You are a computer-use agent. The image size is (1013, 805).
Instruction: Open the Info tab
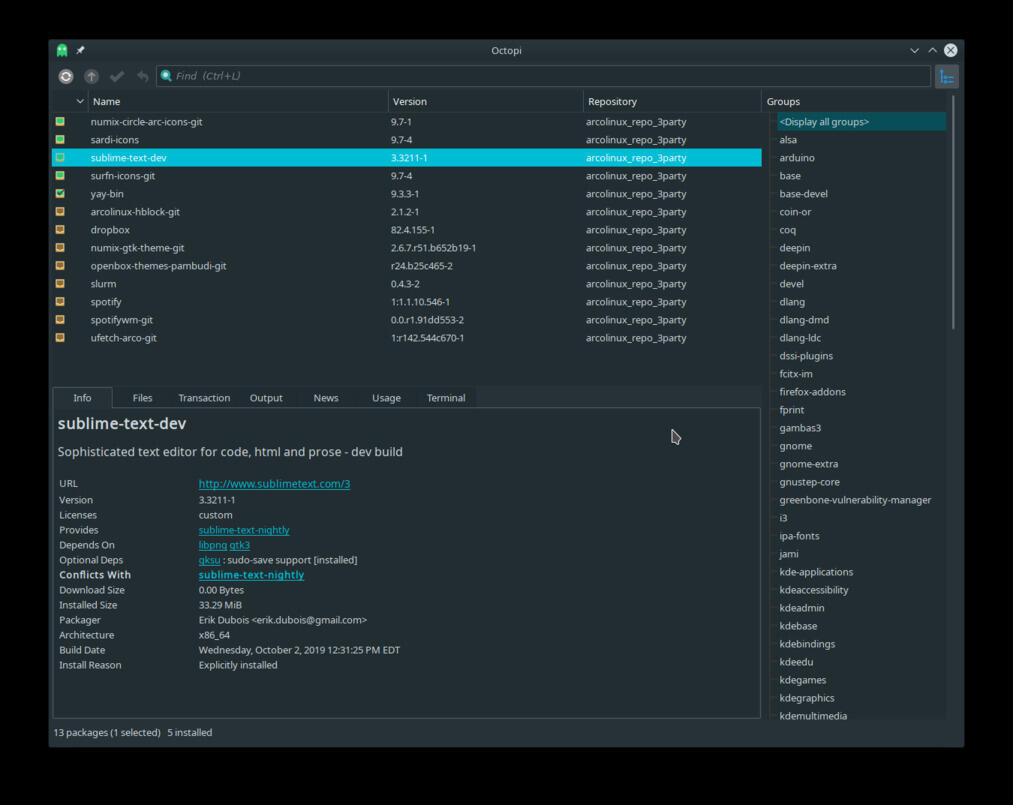coord(82,398)
